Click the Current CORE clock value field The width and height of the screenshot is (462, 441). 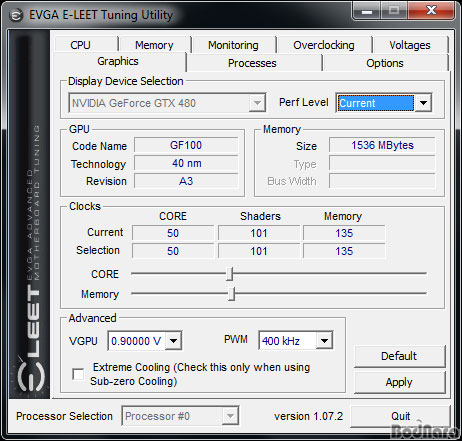click(173, 233)
